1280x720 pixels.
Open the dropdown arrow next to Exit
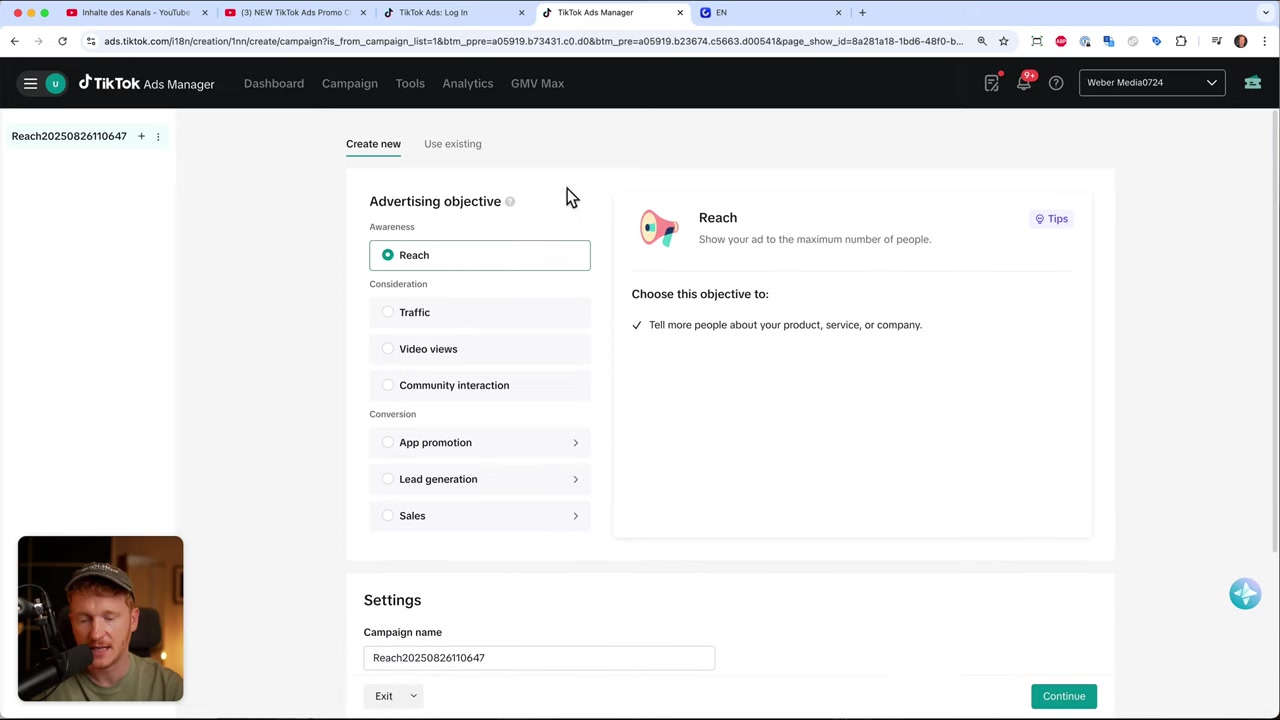[x=413, y=696]
